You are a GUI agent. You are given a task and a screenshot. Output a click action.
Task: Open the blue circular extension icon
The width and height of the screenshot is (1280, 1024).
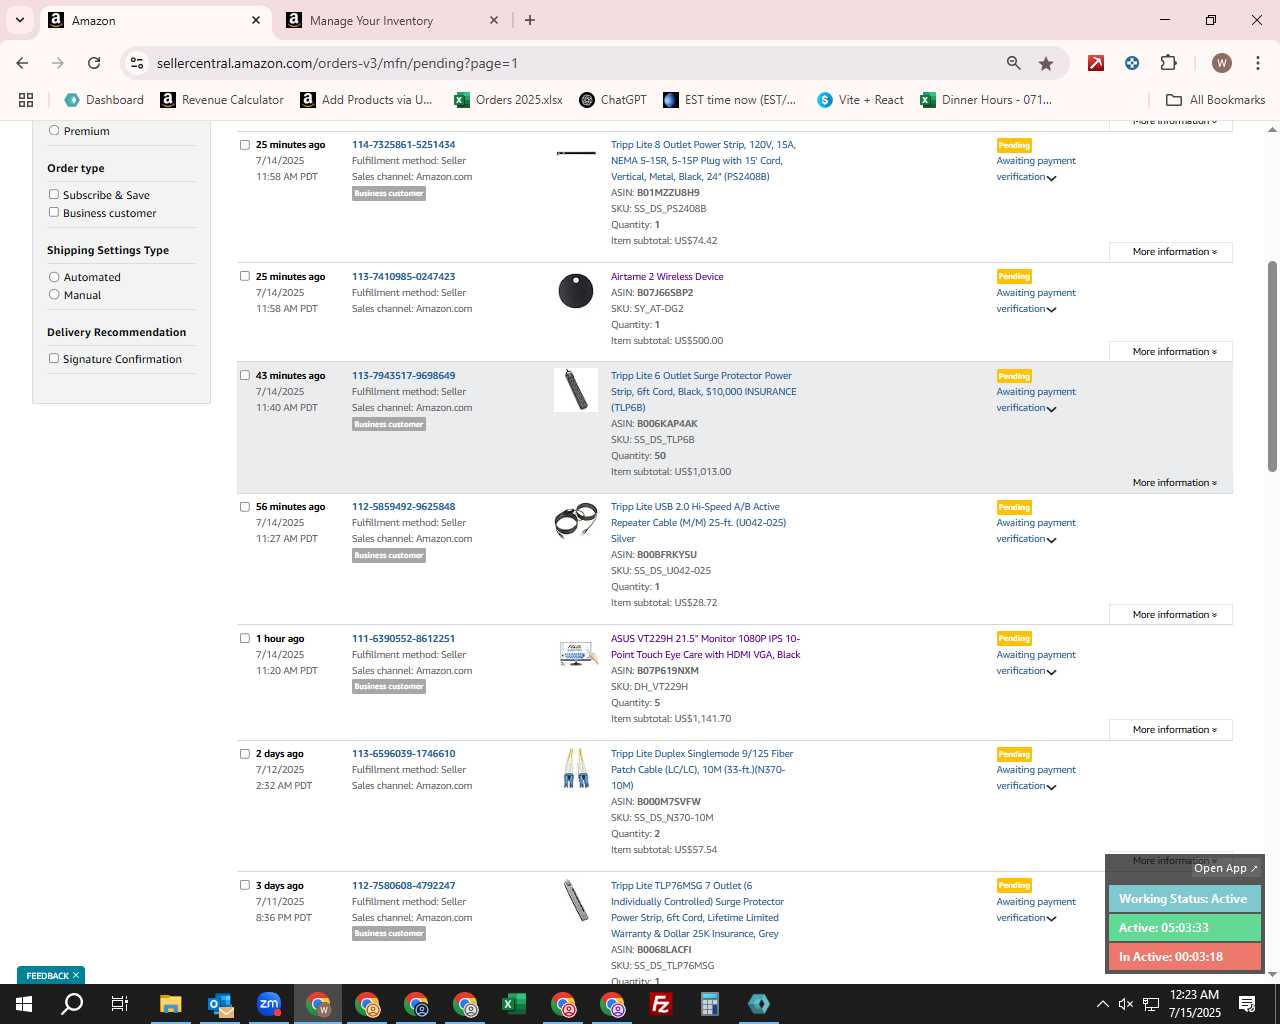(1132, 63)
